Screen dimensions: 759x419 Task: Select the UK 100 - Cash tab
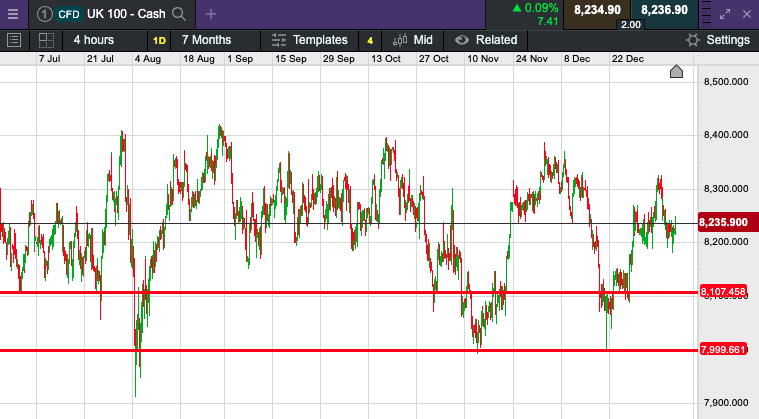point(112,14)
